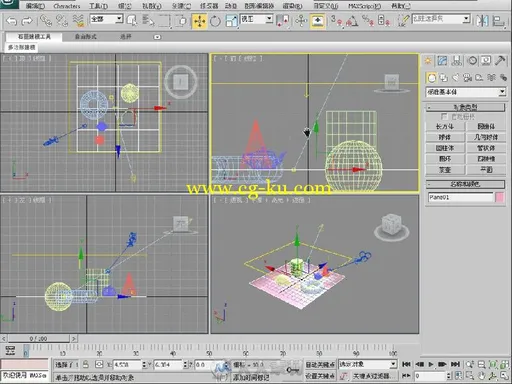Expand the ribbon minimize toggle button
The height and width of the screenshot is (384, 512).
(x=157, y=37)
